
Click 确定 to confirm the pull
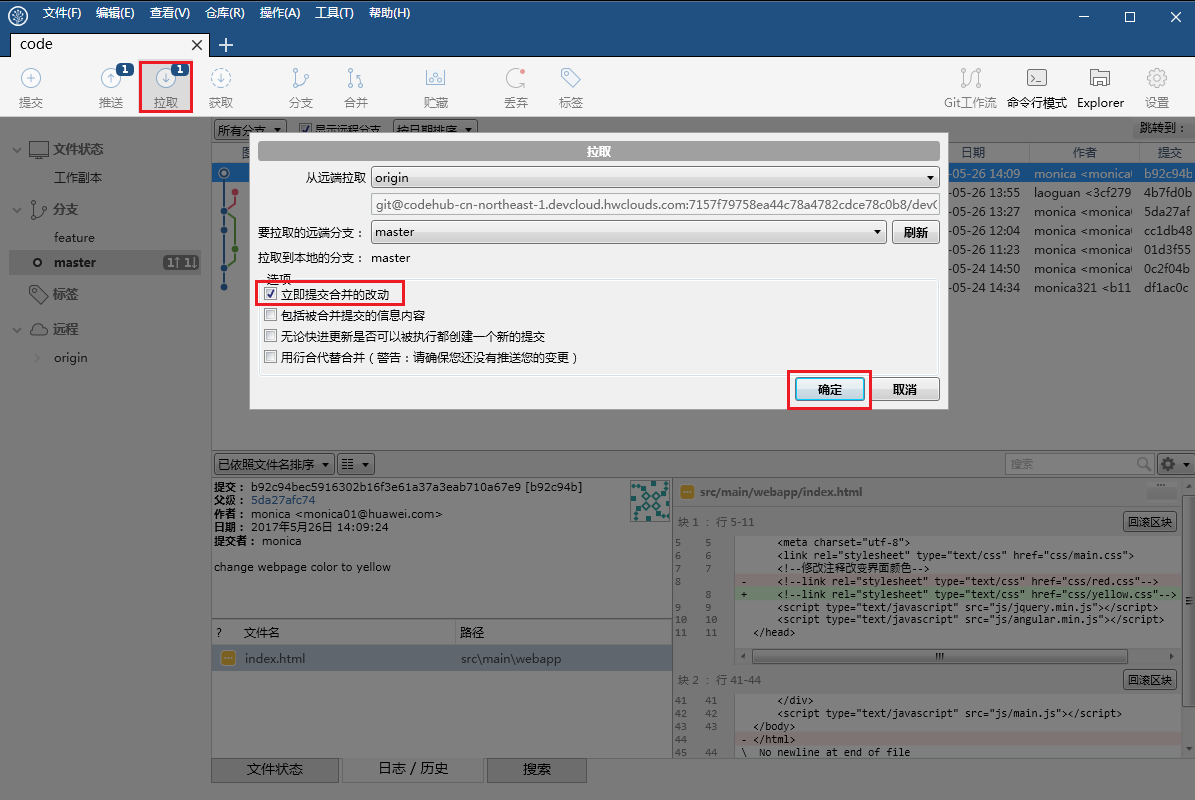click(x=829, y=389)
